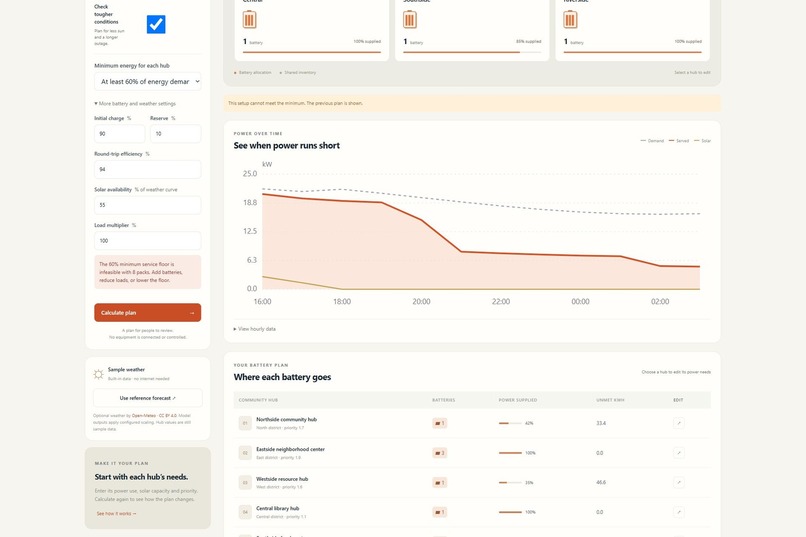Click the Solar availability input field
The height and width of the screenshot is (537, 806).
[x=148, y=205]
